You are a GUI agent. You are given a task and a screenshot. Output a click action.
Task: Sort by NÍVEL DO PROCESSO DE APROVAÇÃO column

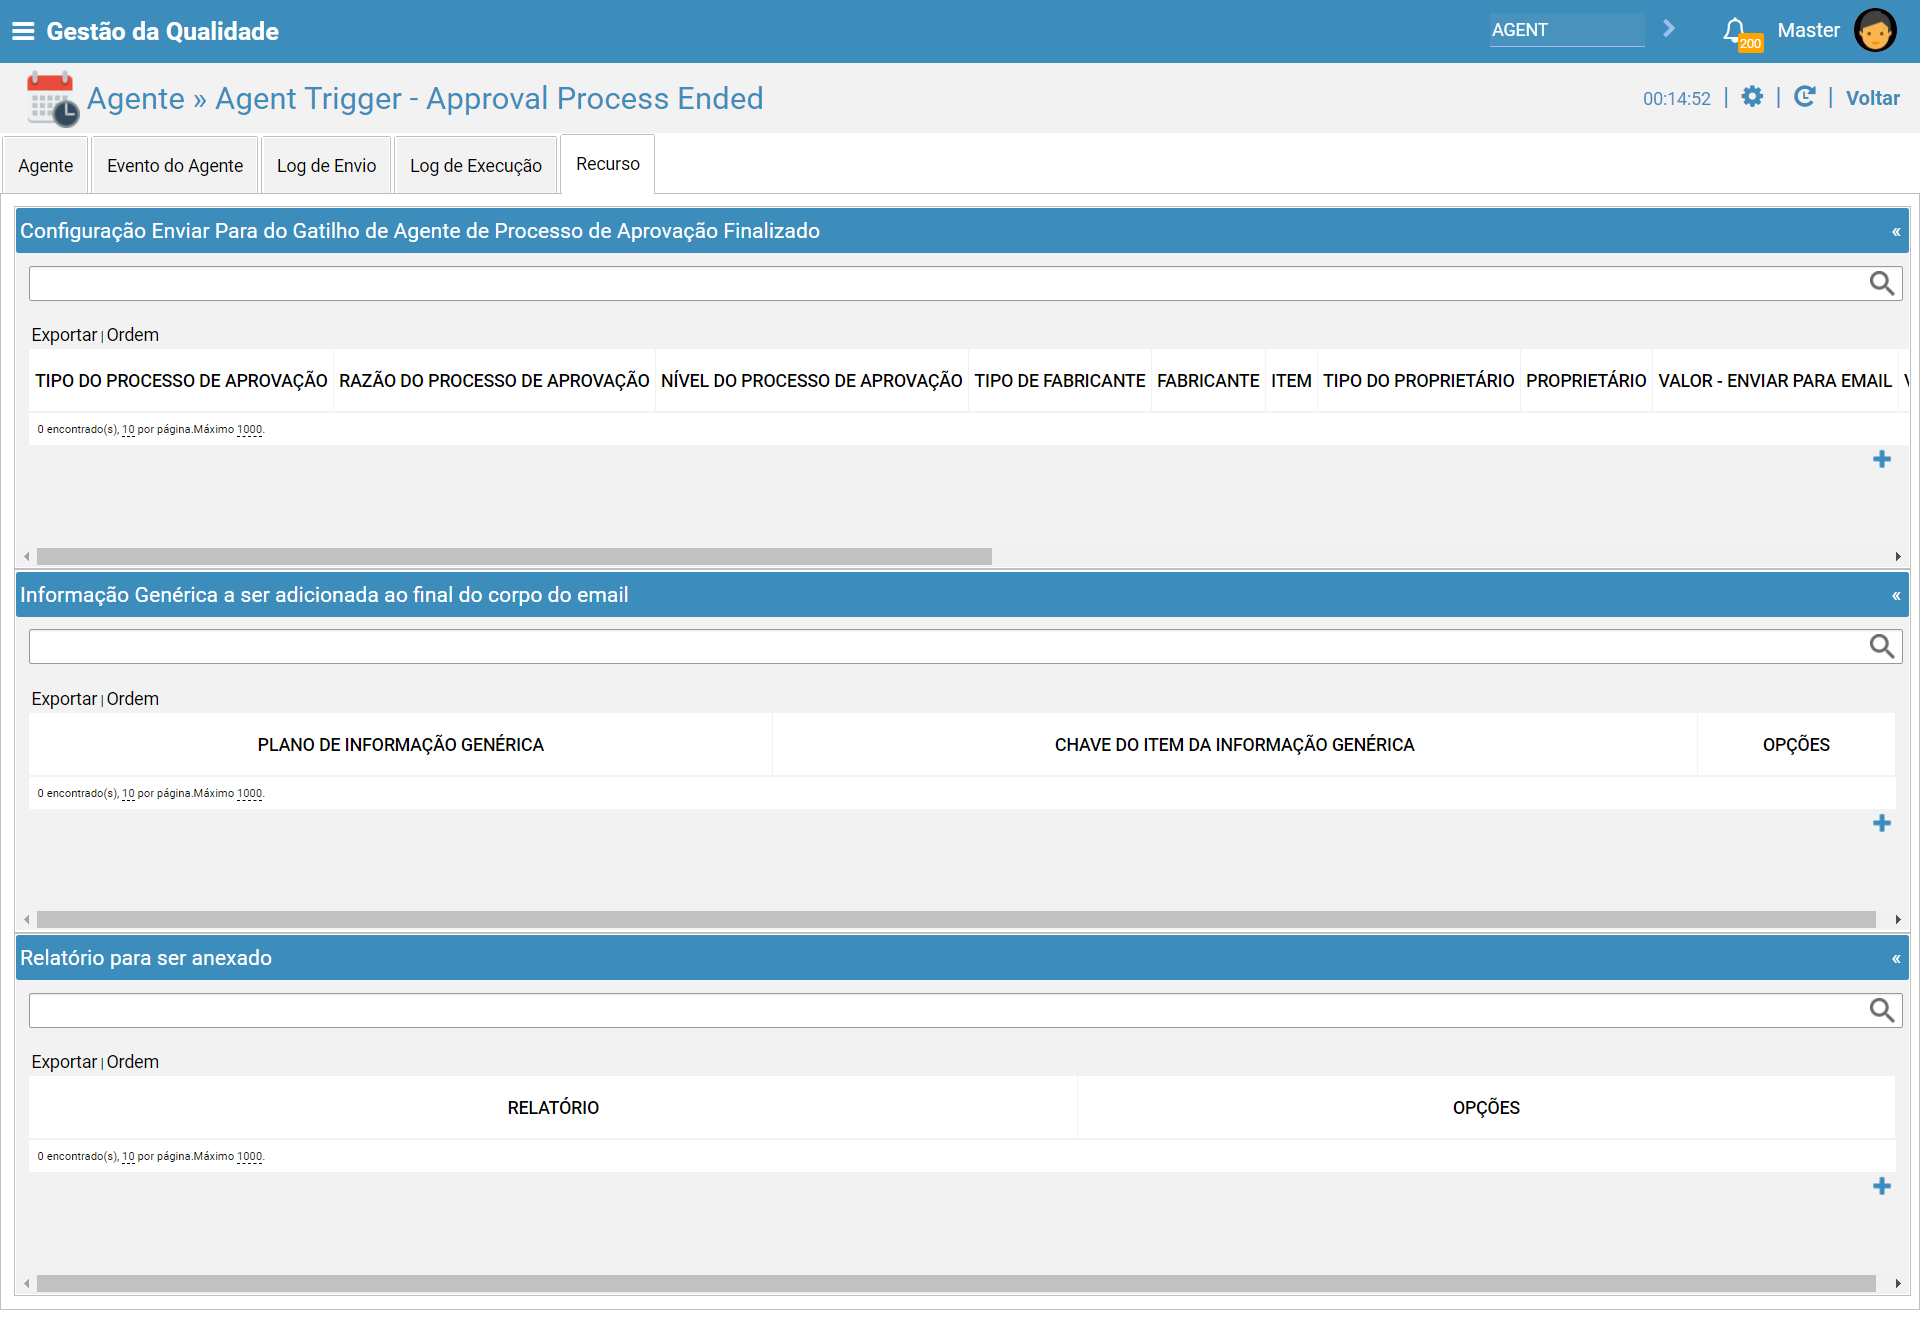(811, 381)
